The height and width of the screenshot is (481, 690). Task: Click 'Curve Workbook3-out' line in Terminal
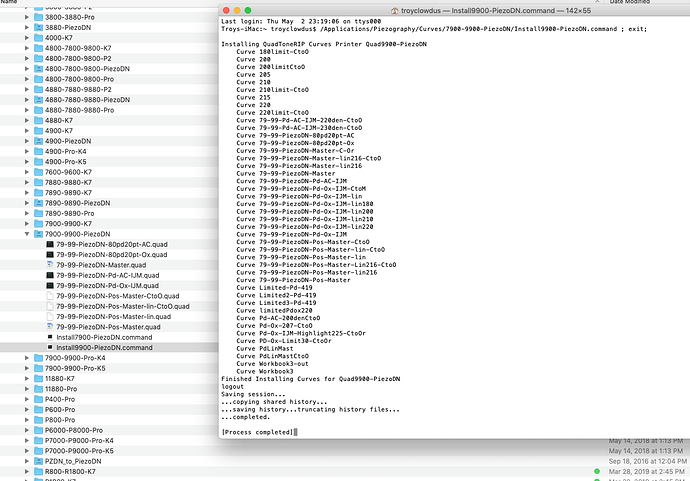272,364
